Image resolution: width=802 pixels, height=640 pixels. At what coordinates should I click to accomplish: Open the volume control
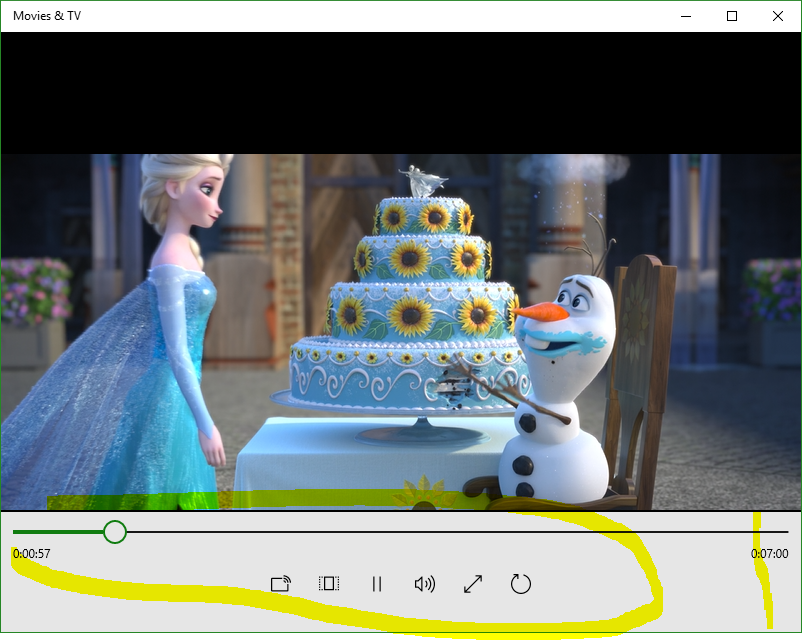pyautogui.click(x=425, y=584)
